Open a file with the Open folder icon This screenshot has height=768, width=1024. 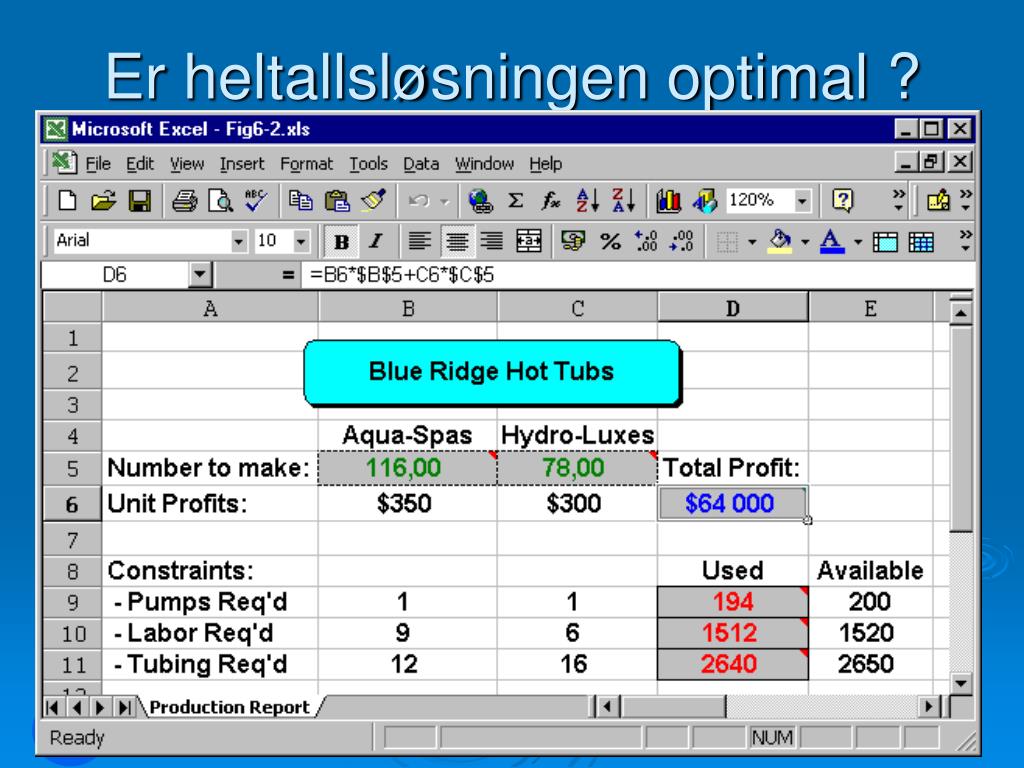tap(103, 200)
